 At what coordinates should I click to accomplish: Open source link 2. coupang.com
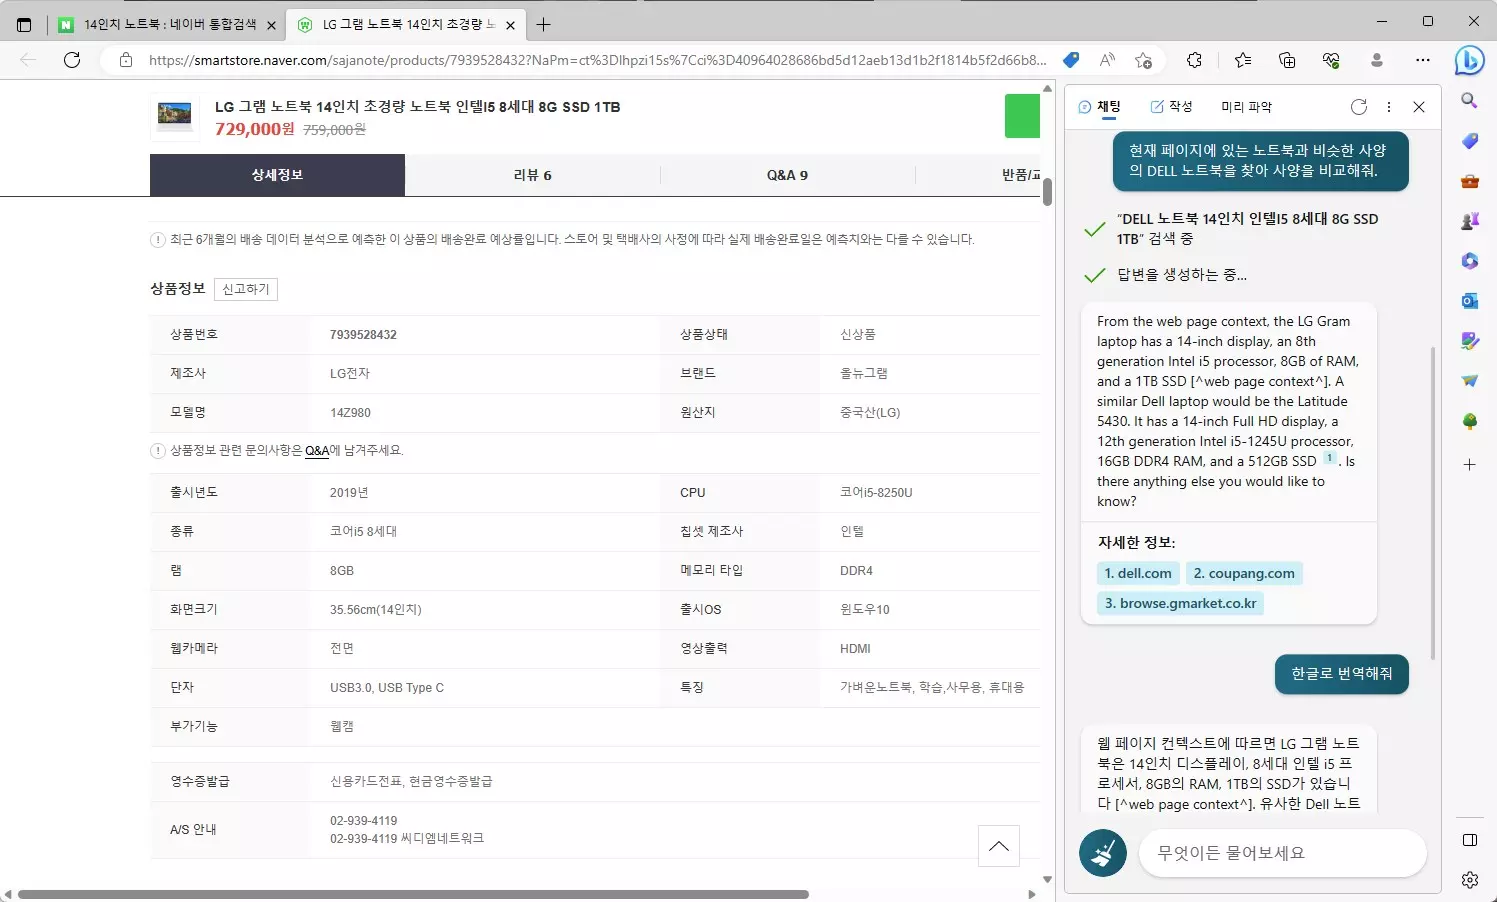click(1244, 573)
